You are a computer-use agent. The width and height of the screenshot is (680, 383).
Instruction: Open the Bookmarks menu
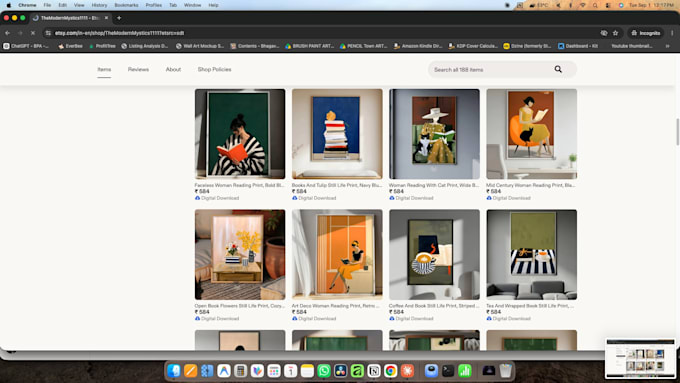126,5
